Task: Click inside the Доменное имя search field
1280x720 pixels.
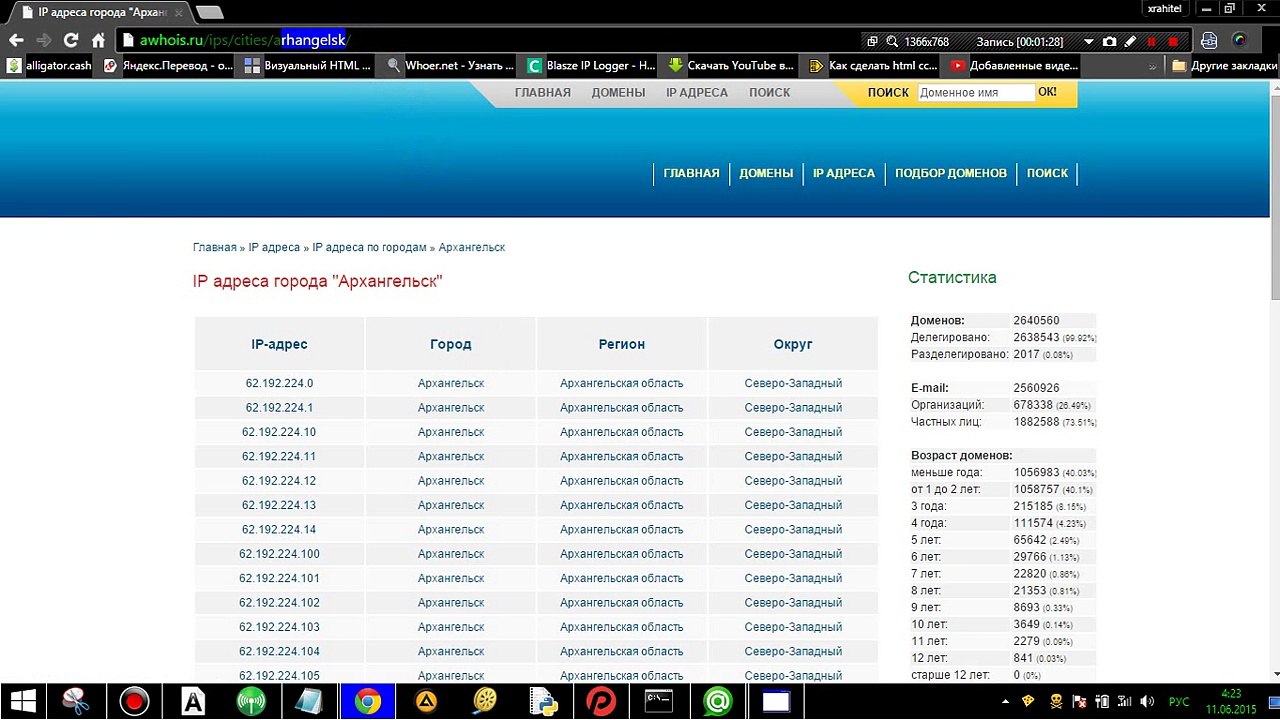Action: pyautogui.click(x=976, y=92)
